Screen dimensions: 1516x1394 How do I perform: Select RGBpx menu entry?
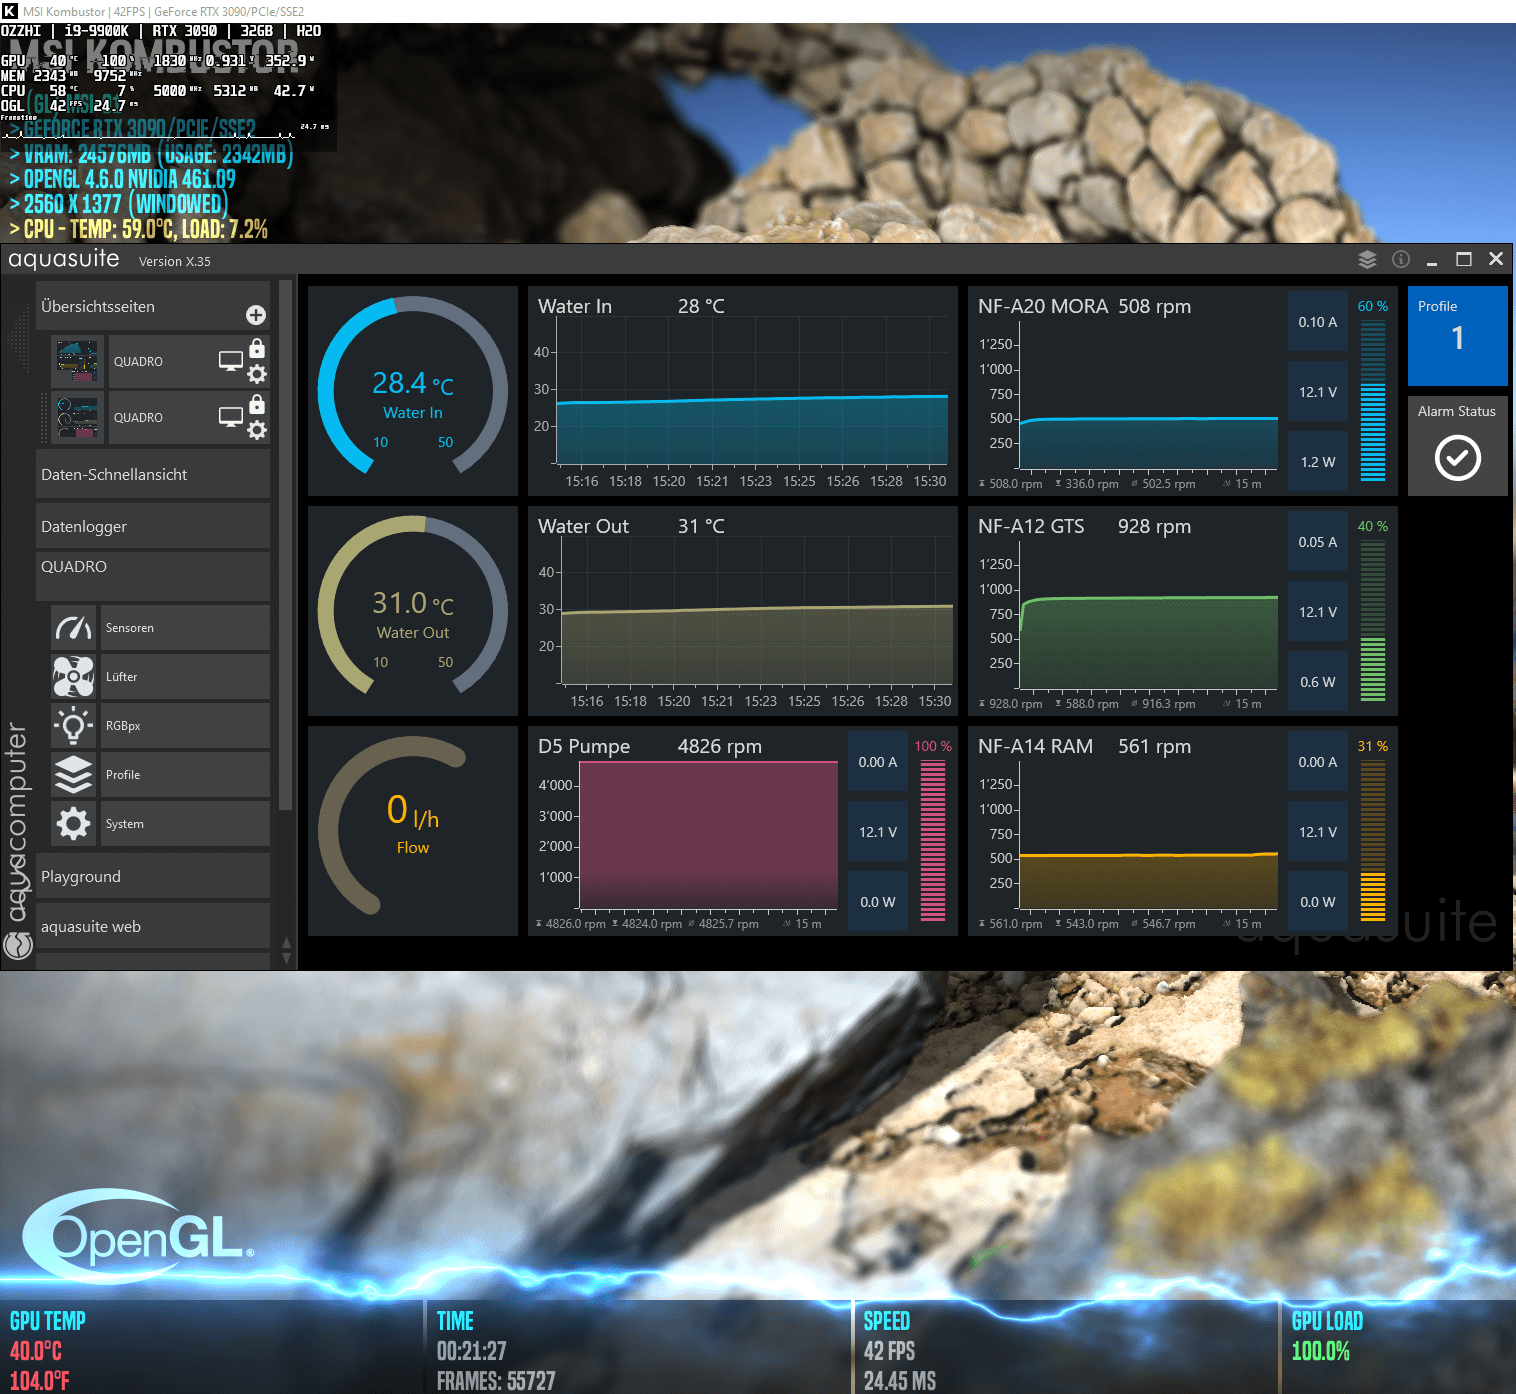[185, 726]
